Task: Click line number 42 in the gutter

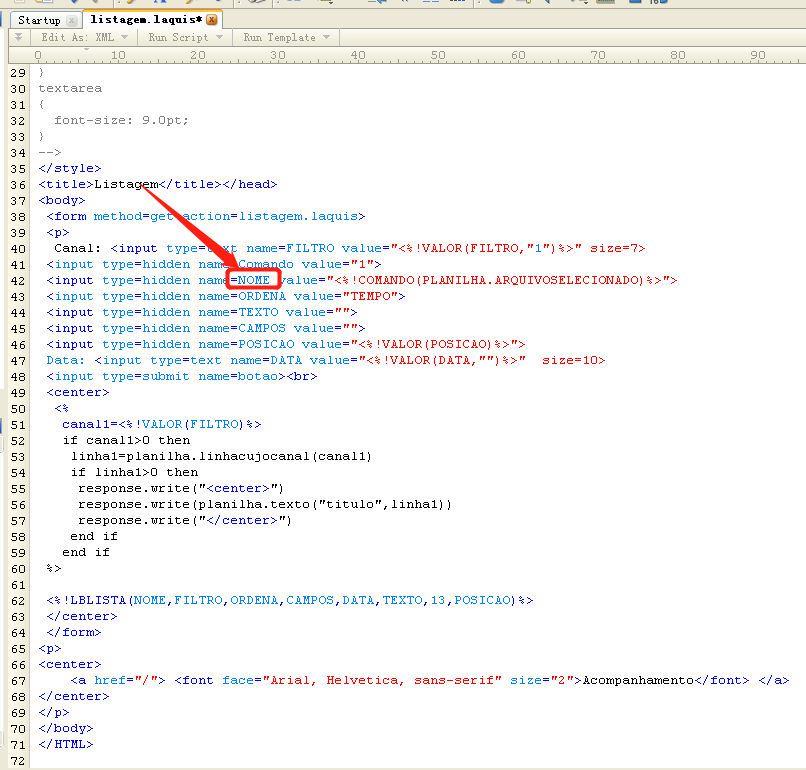Action: click(17, 280)
